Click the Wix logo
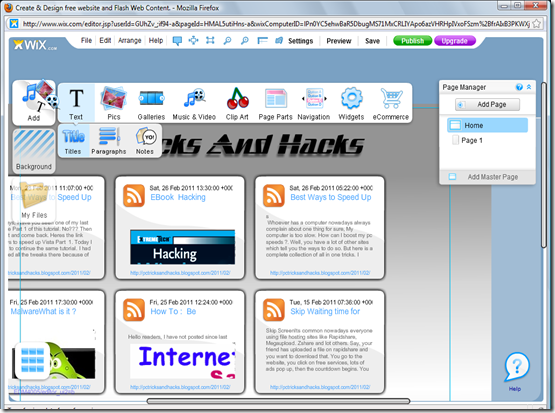This screenshot has height=413, width=555. tap(35, 45)
